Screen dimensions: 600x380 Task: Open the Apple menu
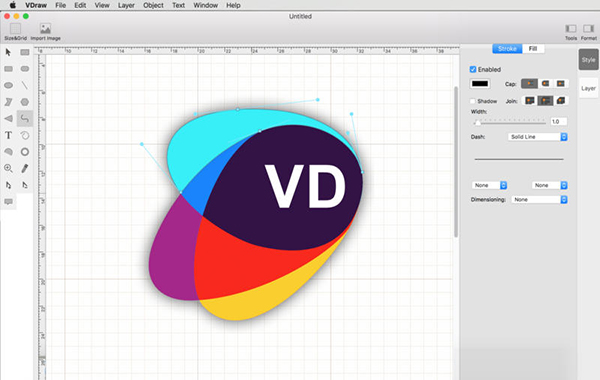pyautogui.click(x=13, y=5)
